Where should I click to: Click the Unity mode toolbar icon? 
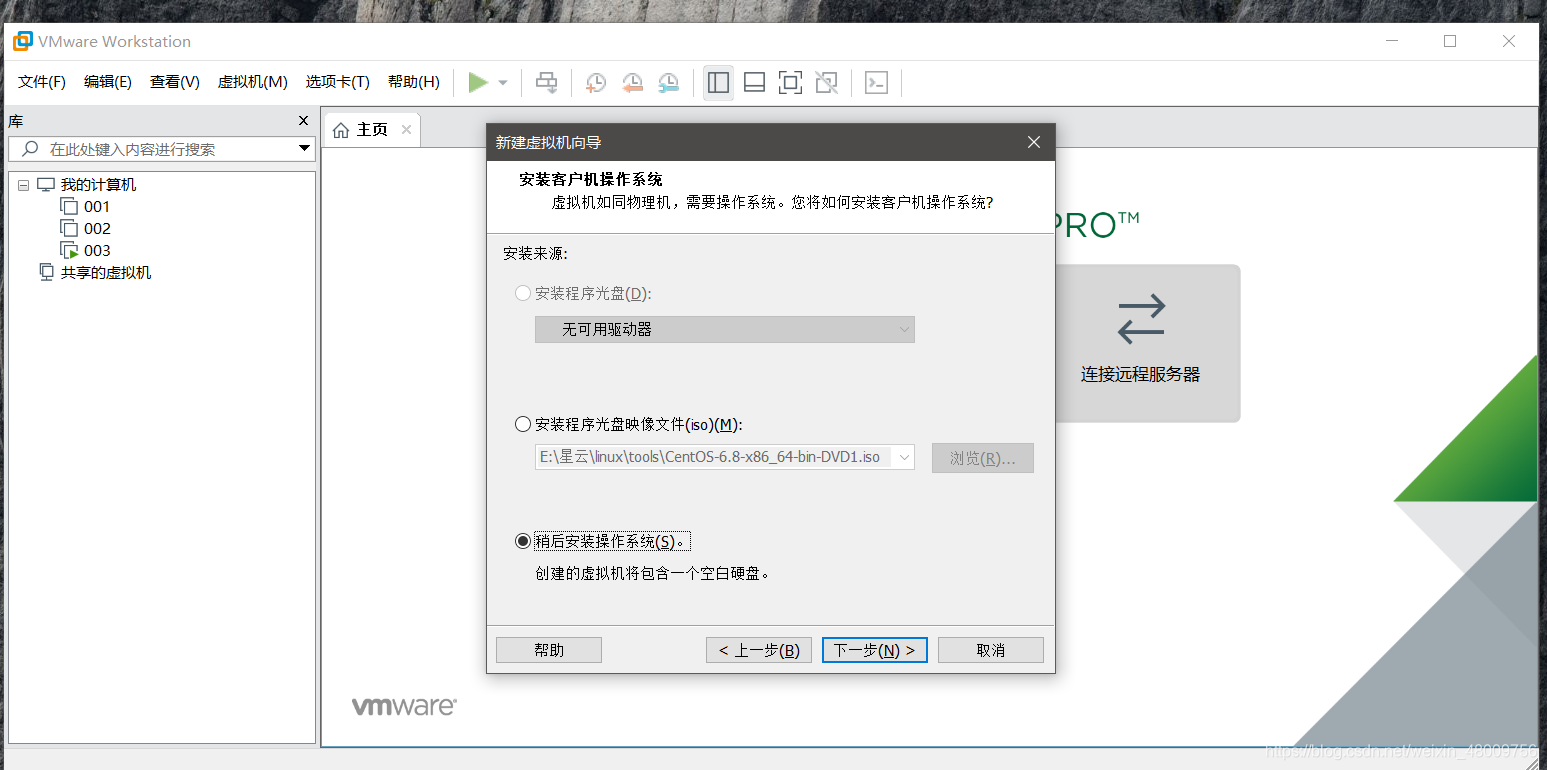coord(827,82)
